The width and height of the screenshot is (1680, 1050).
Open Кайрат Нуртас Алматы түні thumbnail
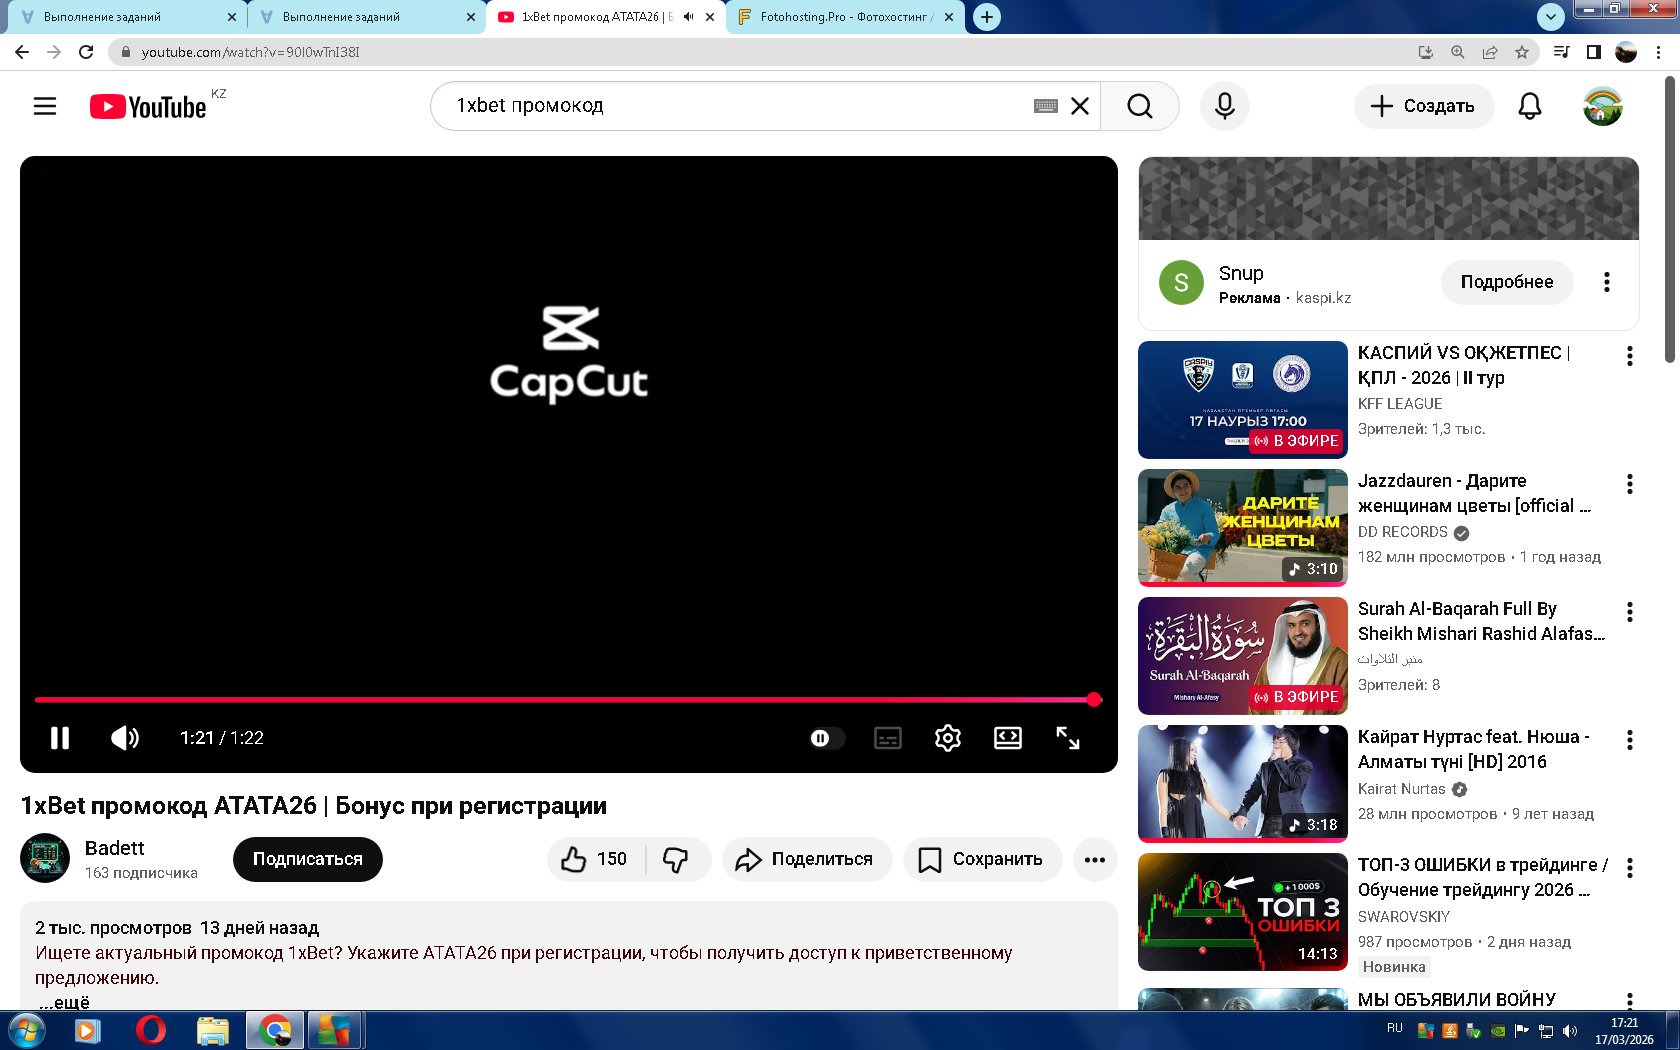click(x=1243, y=784)
